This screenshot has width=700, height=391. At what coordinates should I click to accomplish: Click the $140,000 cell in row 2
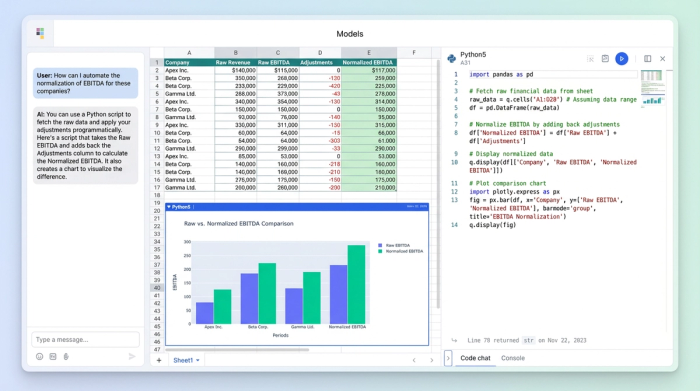235,71
